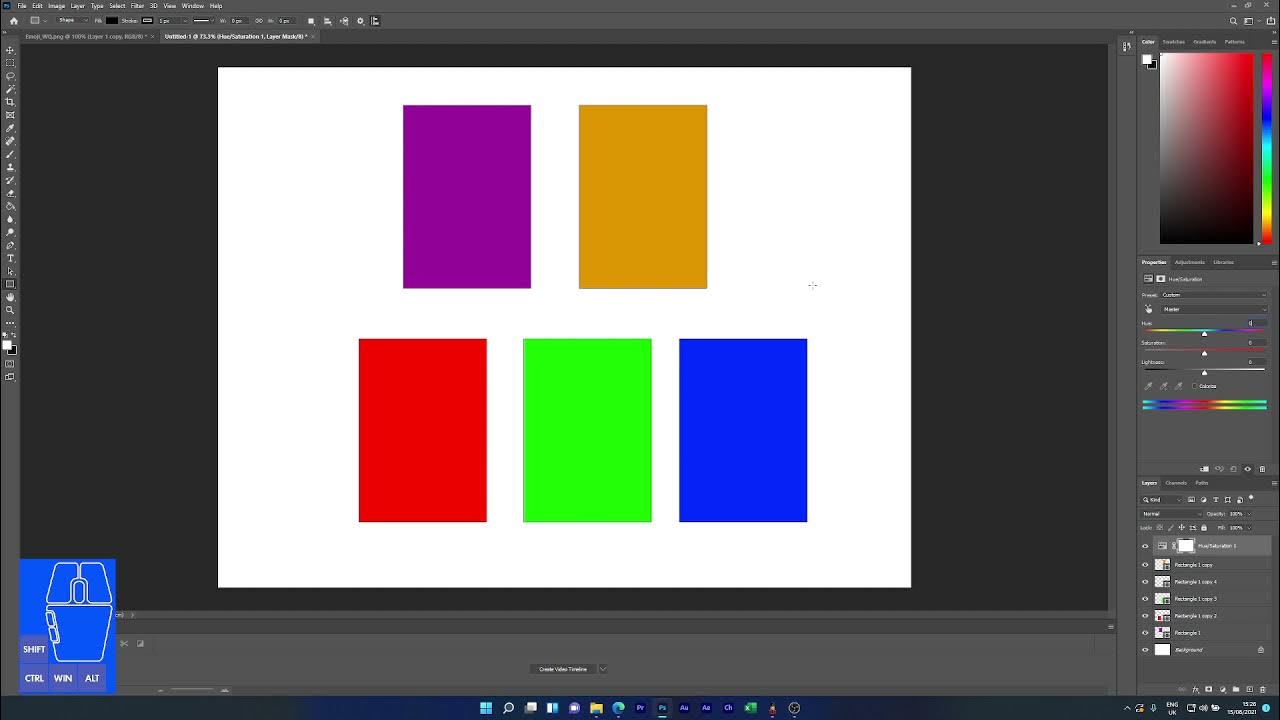Select the Move tool in the toolbar
Image resolution: width=1280 pixels, height=720 pixels.
[x=11, y=50]
